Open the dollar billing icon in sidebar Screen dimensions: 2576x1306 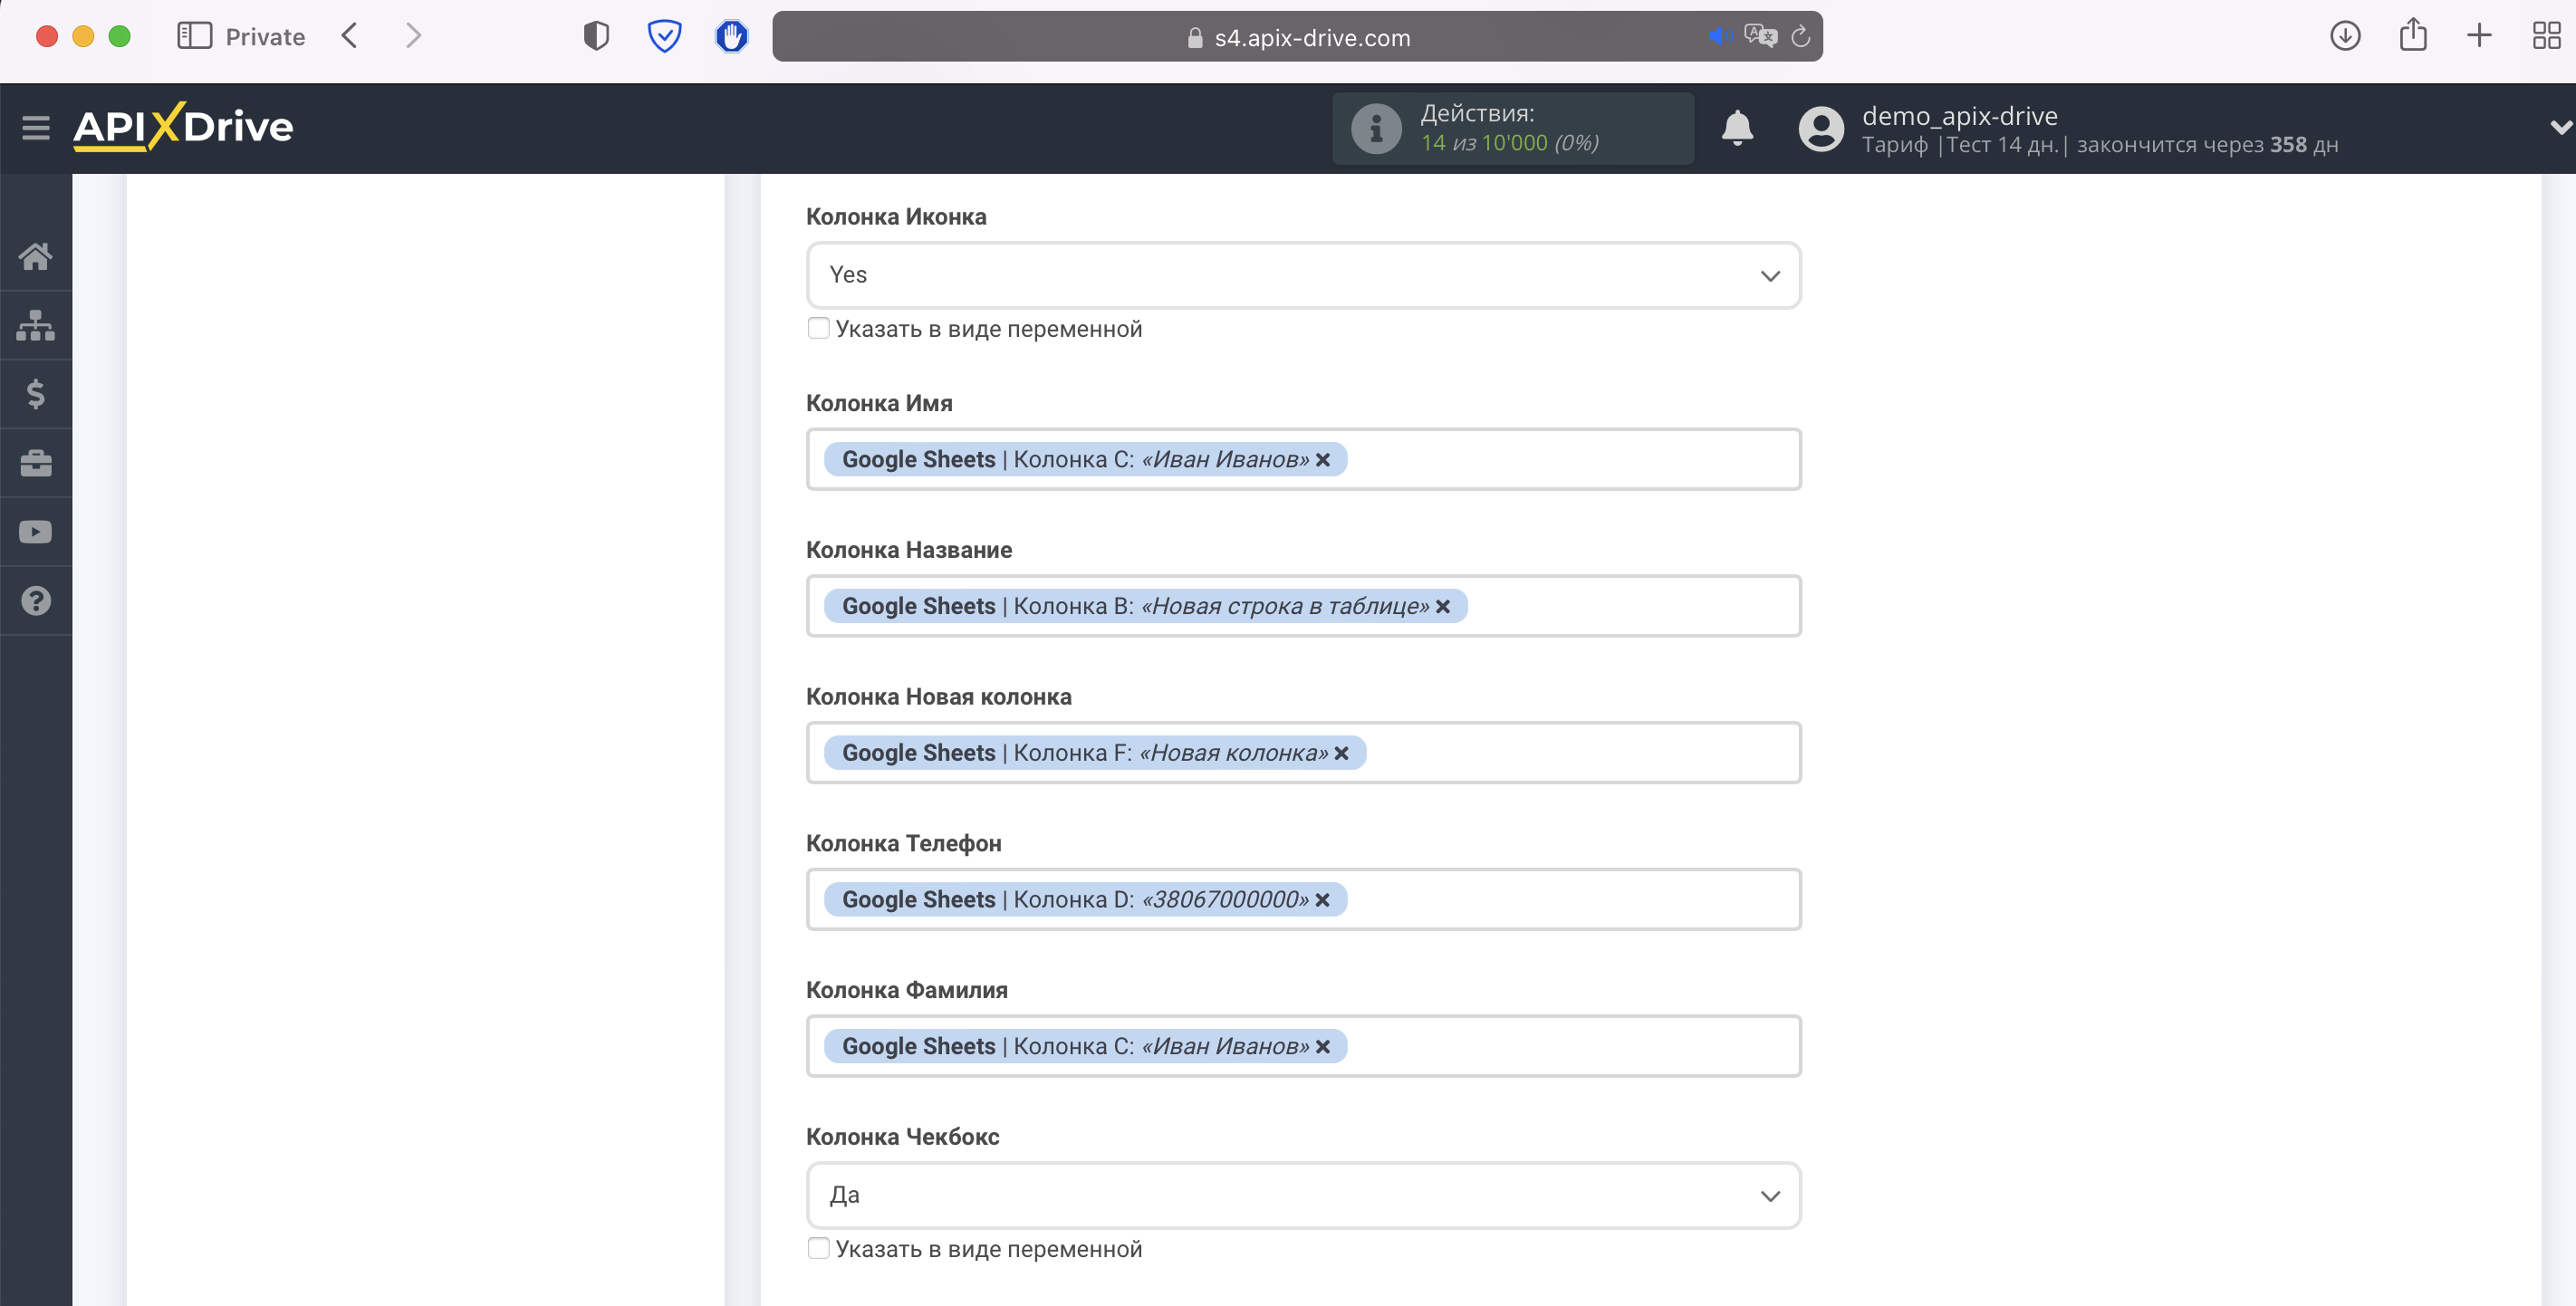[x=36, y=394]
